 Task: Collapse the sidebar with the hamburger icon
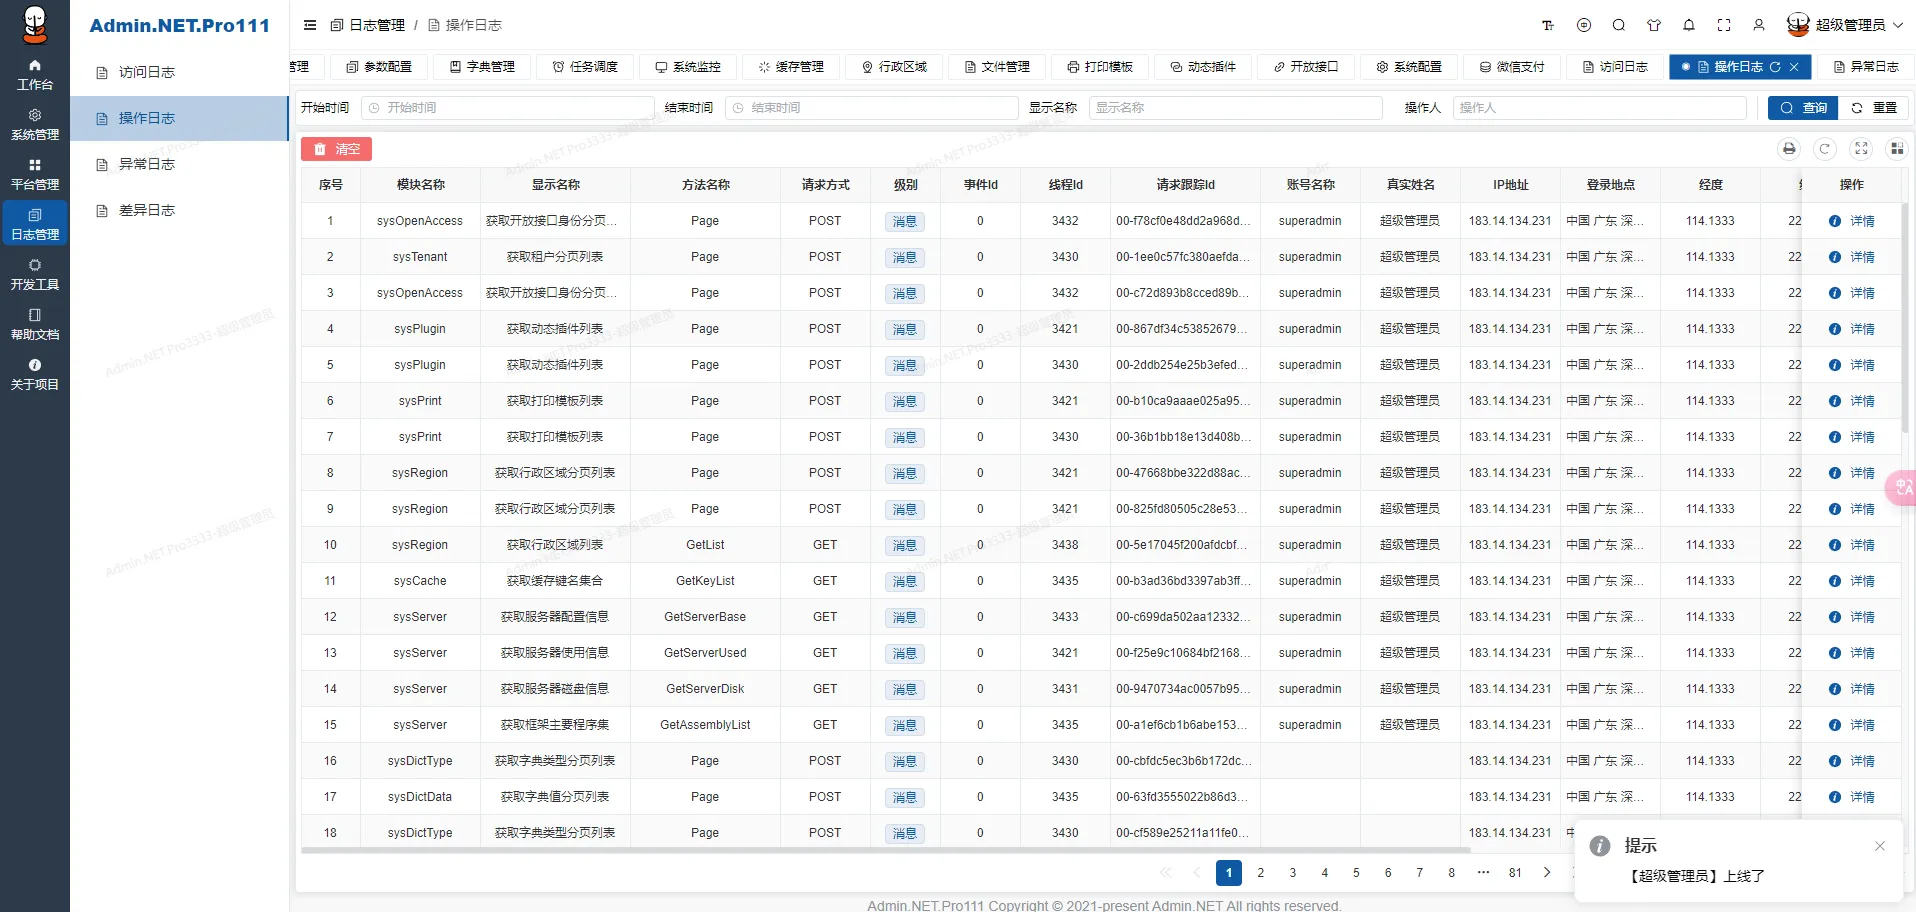(x=310, y=25)
